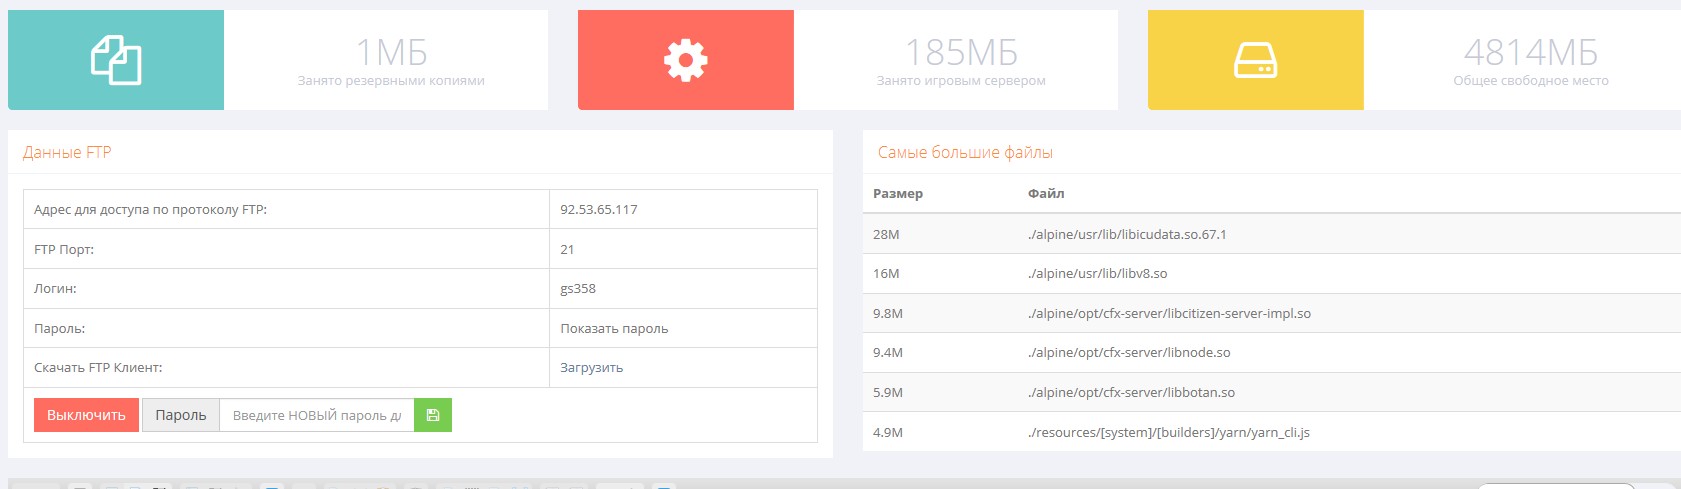
Task: Select the login value gs358
Action: 578,288
